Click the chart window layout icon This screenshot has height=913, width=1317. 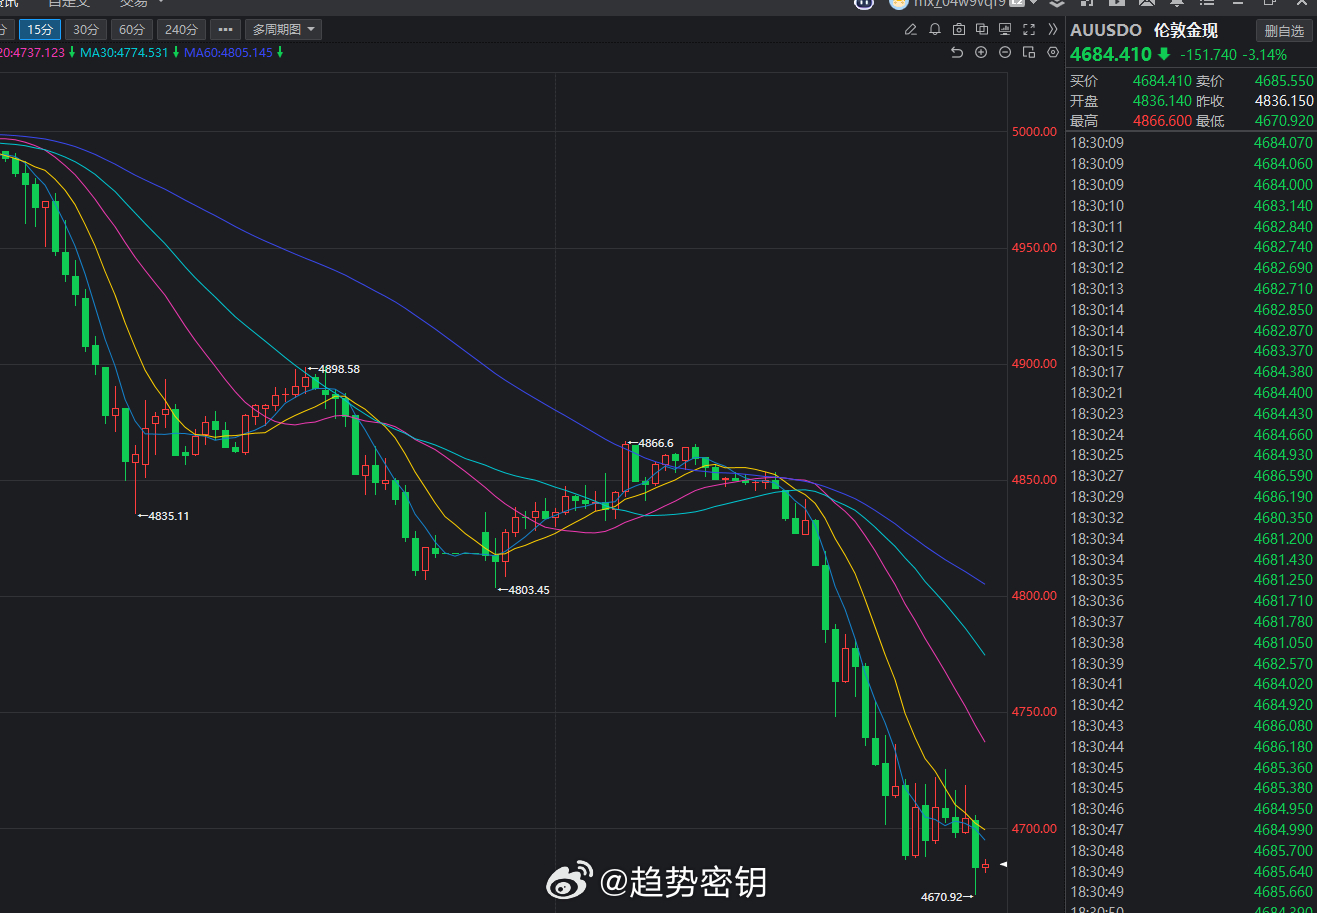(1029, 53)
